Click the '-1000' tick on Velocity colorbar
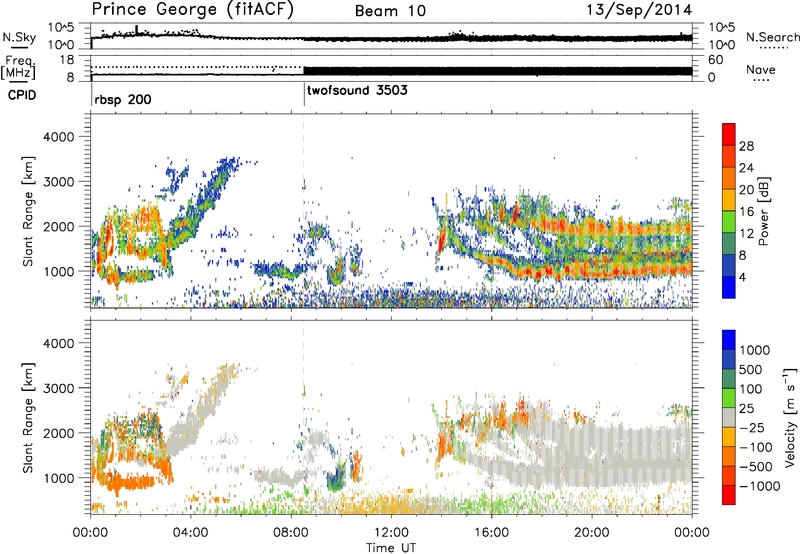800x554 pixels. (759, 486)
